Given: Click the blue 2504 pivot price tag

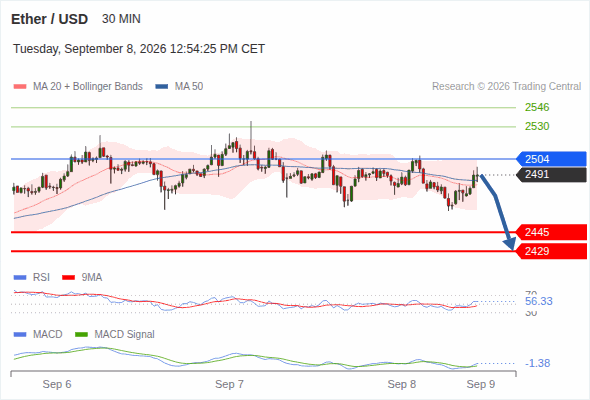Looking at the screenshot, I should (x=551, y=159).
